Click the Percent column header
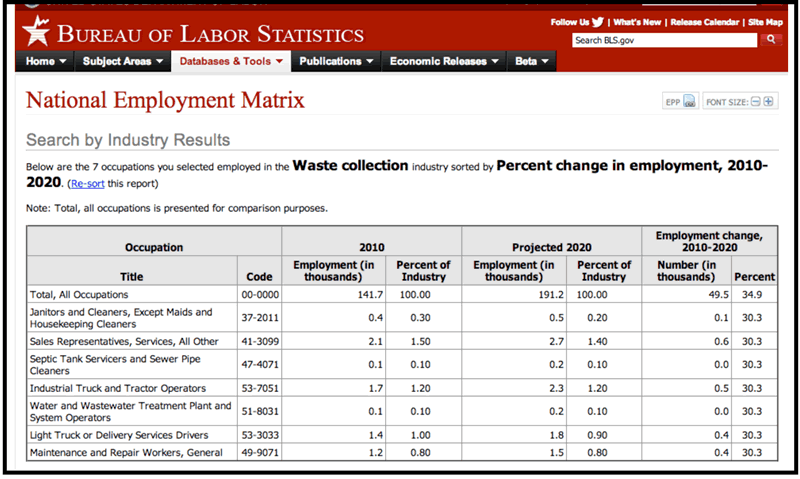Viewport: 800px width, 479px height. point(754,276)
